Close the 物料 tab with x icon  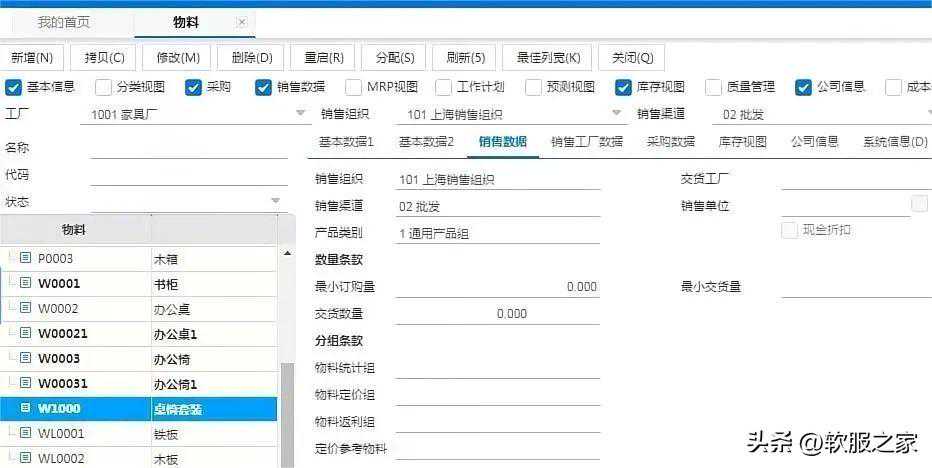click(242, 22)
